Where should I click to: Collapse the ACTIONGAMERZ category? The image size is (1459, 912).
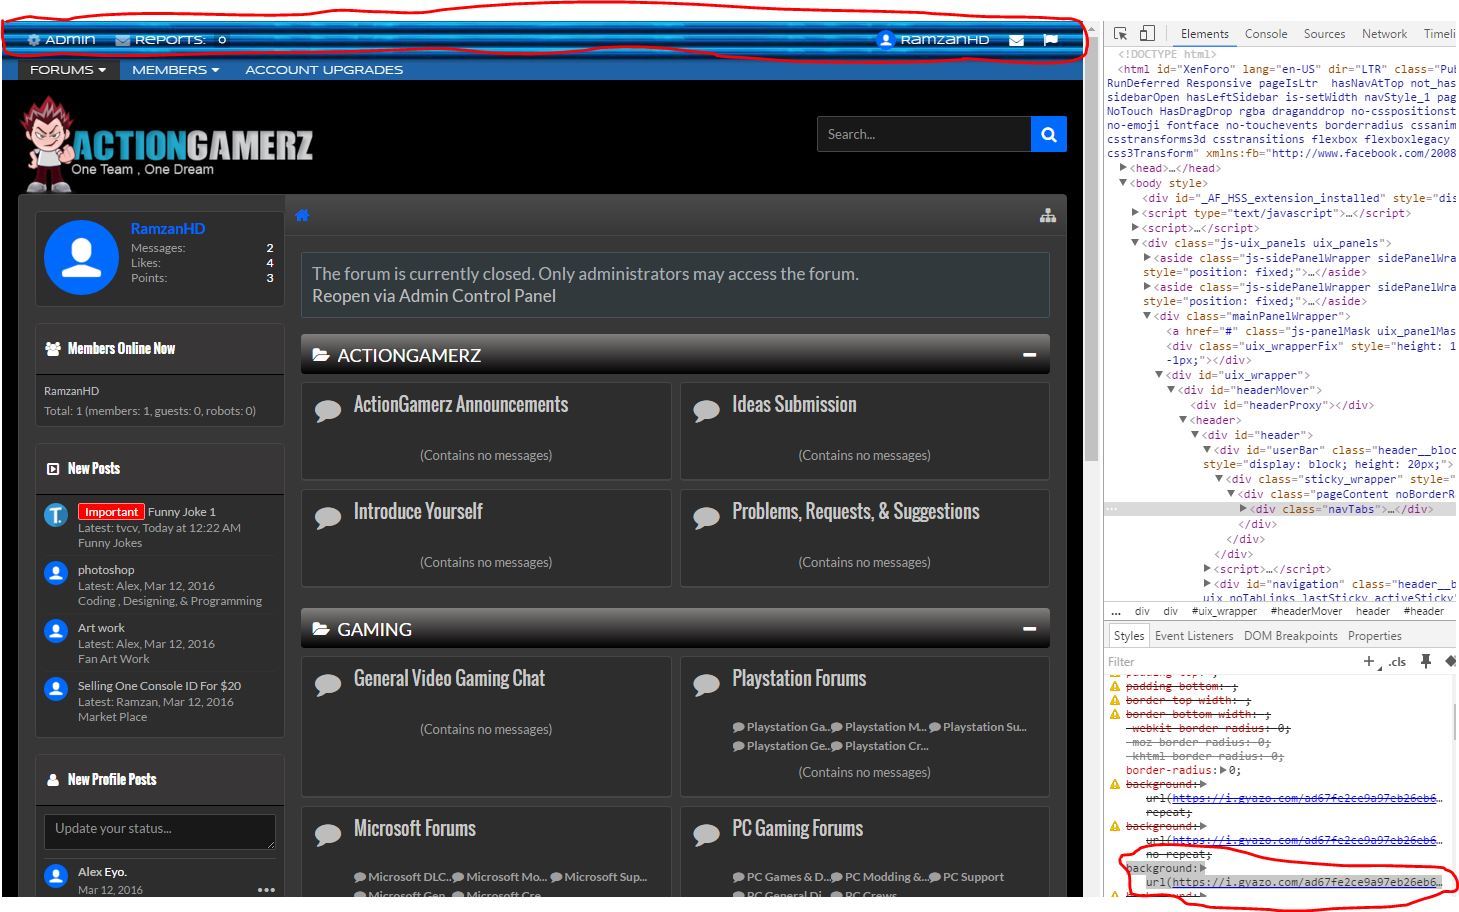tap(1029, 355)
